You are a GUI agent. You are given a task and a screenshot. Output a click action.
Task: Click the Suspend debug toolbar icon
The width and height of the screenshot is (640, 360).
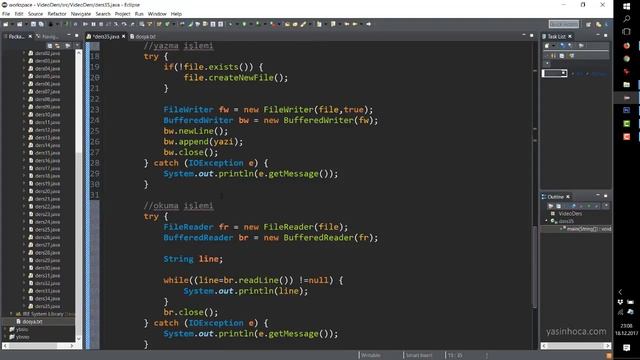(x=93, y=24)
